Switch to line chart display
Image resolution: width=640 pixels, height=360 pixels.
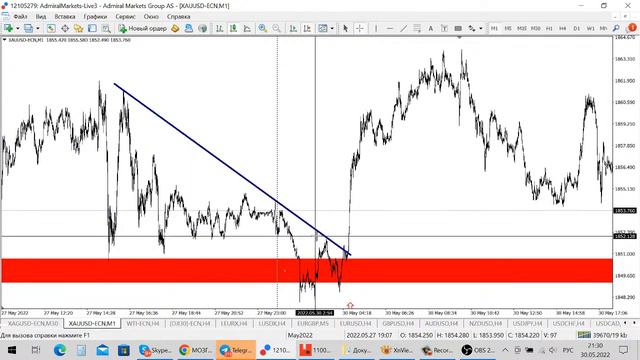coord(247,28)
